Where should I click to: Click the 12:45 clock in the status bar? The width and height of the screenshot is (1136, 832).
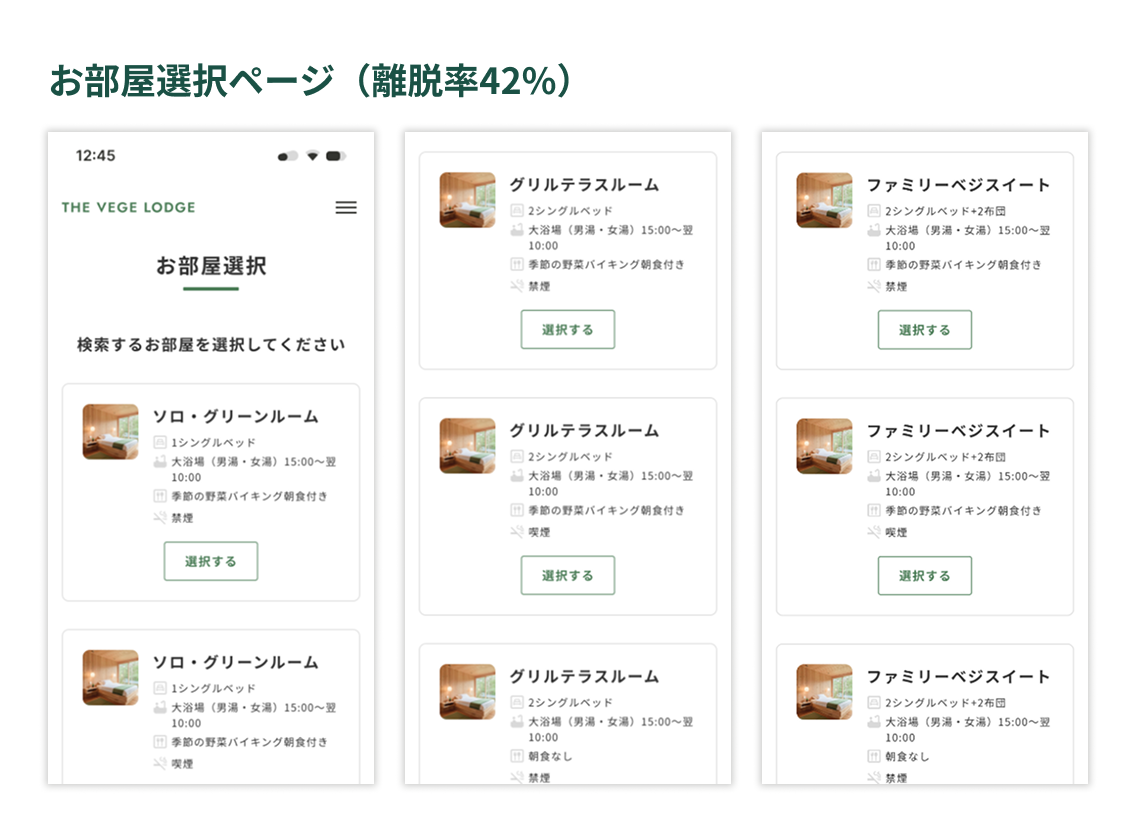coord(96,156)
